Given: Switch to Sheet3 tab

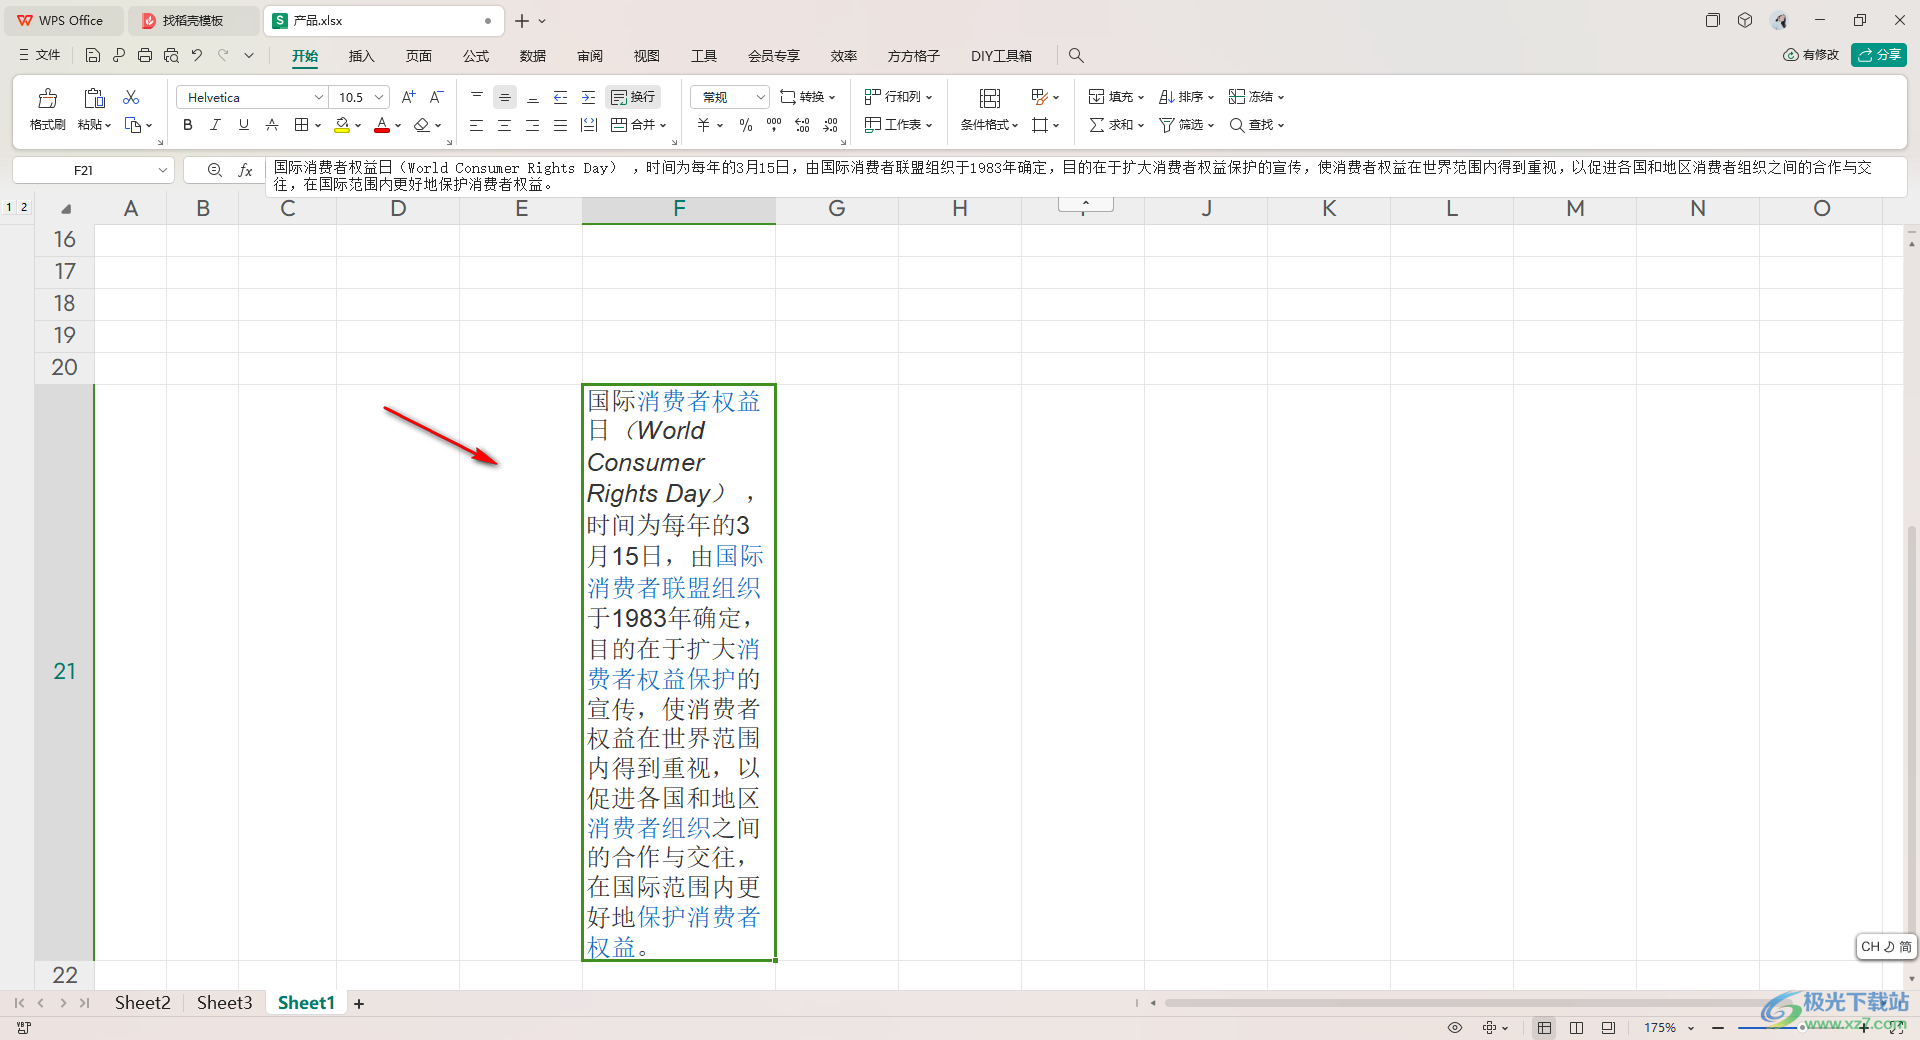Looking at the screenshot, I should click(224, 1003).
